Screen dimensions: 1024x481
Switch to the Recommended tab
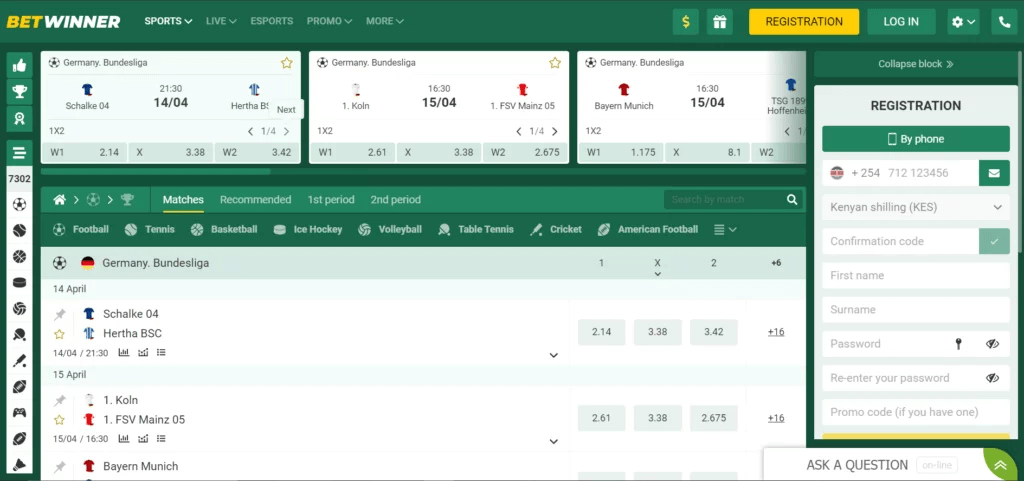pyautogui.click(x=255, y=200)
